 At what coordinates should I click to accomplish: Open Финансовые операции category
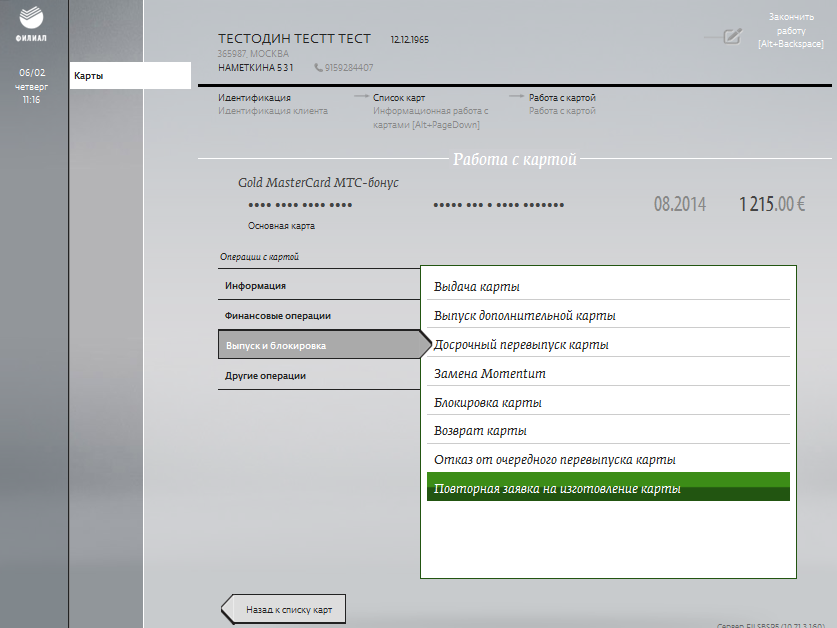(x=319, y=316)
